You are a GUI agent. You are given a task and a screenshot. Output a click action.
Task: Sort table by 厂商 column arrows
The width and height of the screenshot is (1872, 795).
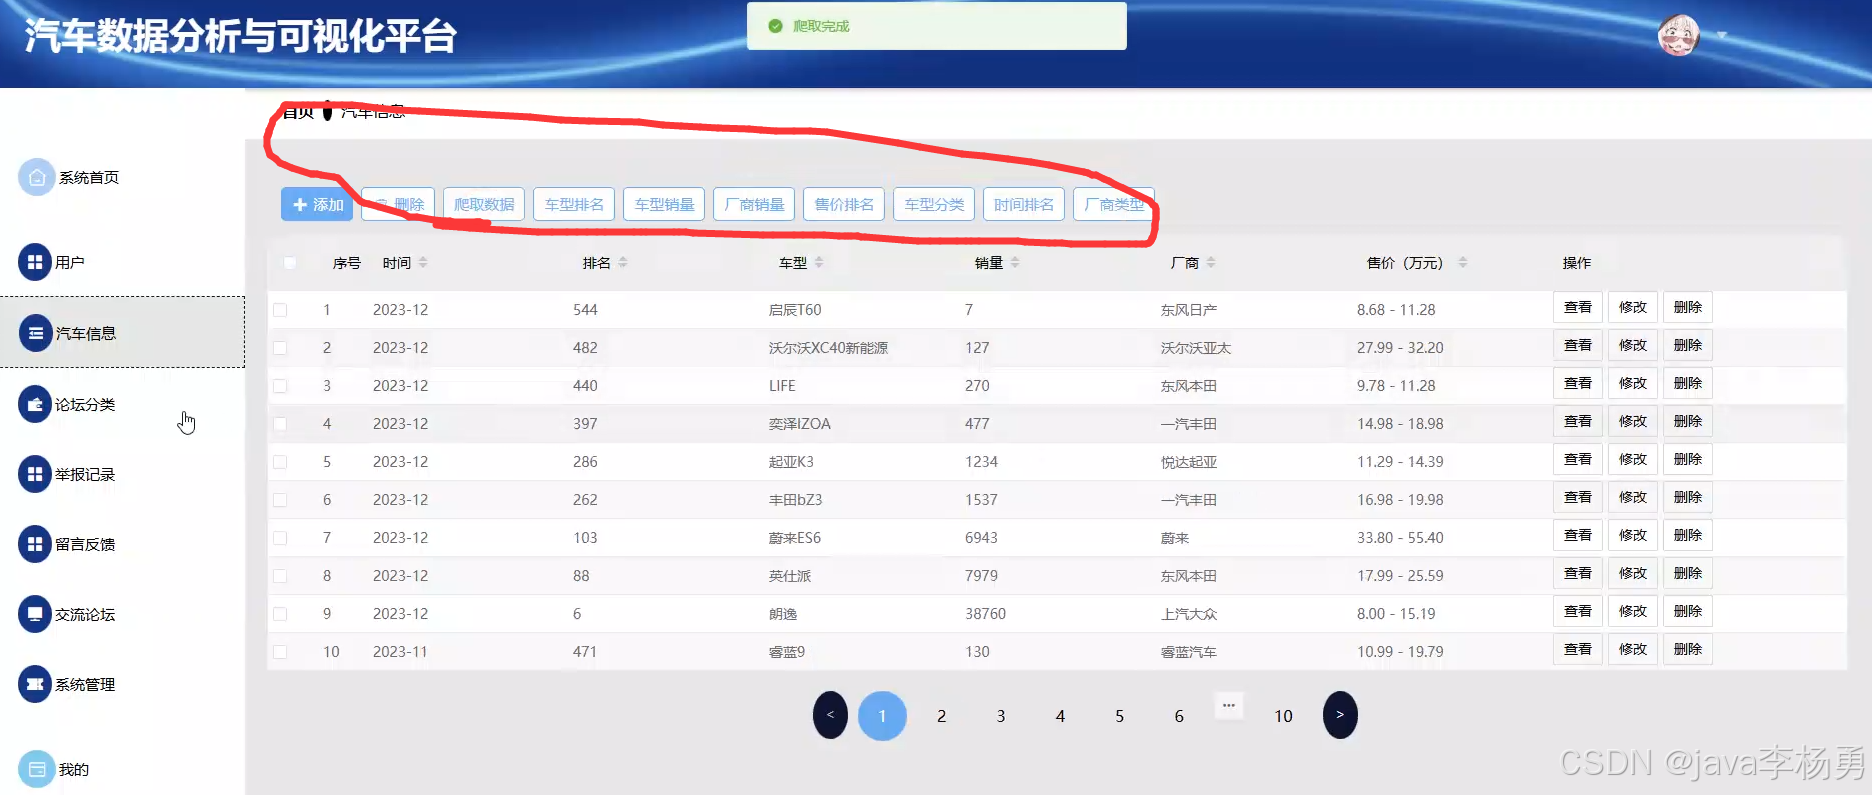point(1211,262)
